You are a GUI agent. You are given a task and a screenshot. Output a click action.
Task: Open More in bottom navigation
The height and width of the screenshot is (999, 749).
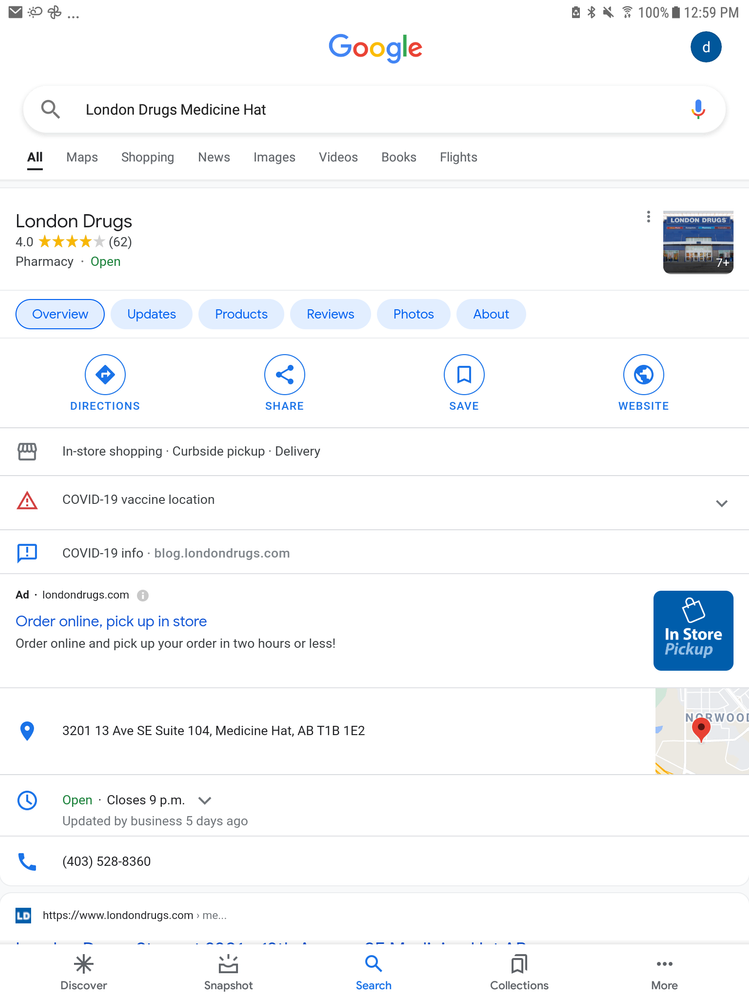[x=664, y=972]
